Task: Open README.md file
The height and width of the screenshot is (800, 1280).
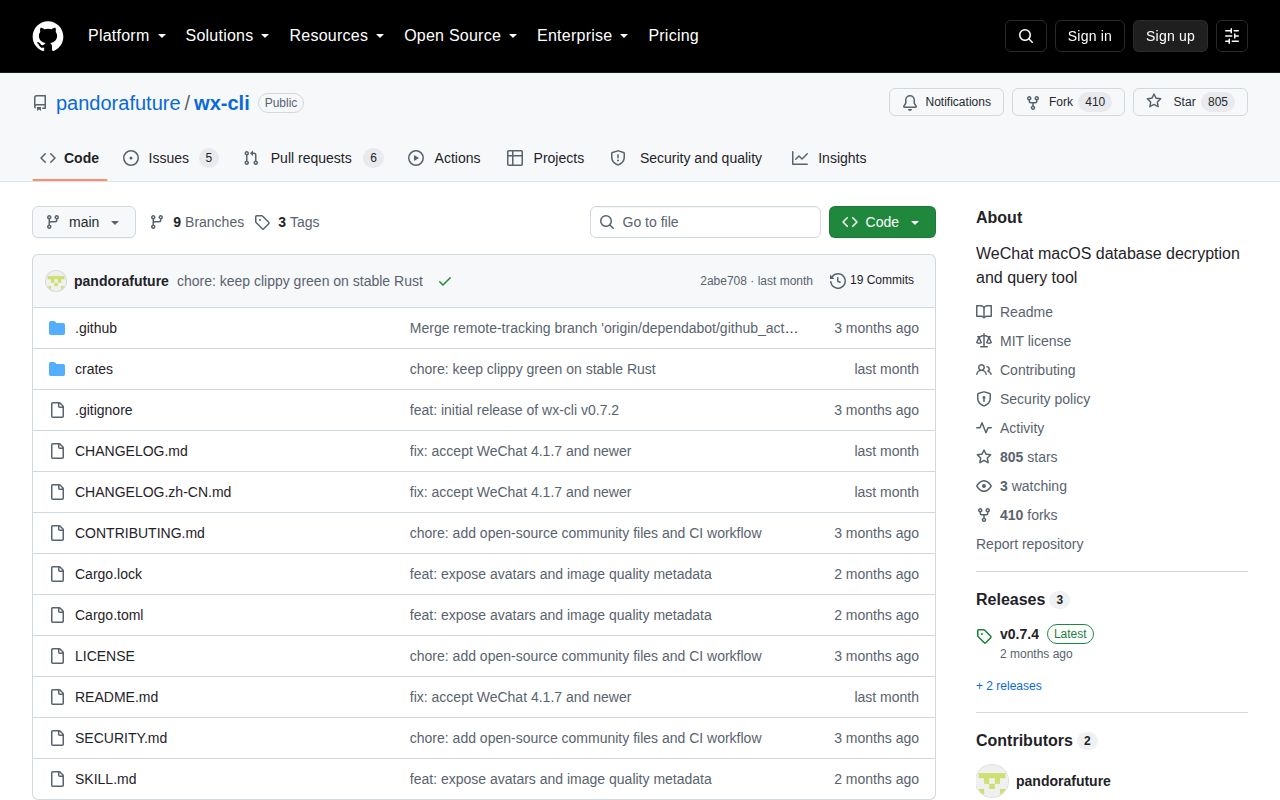Action: pyautogui.click(x=117, y=697)
